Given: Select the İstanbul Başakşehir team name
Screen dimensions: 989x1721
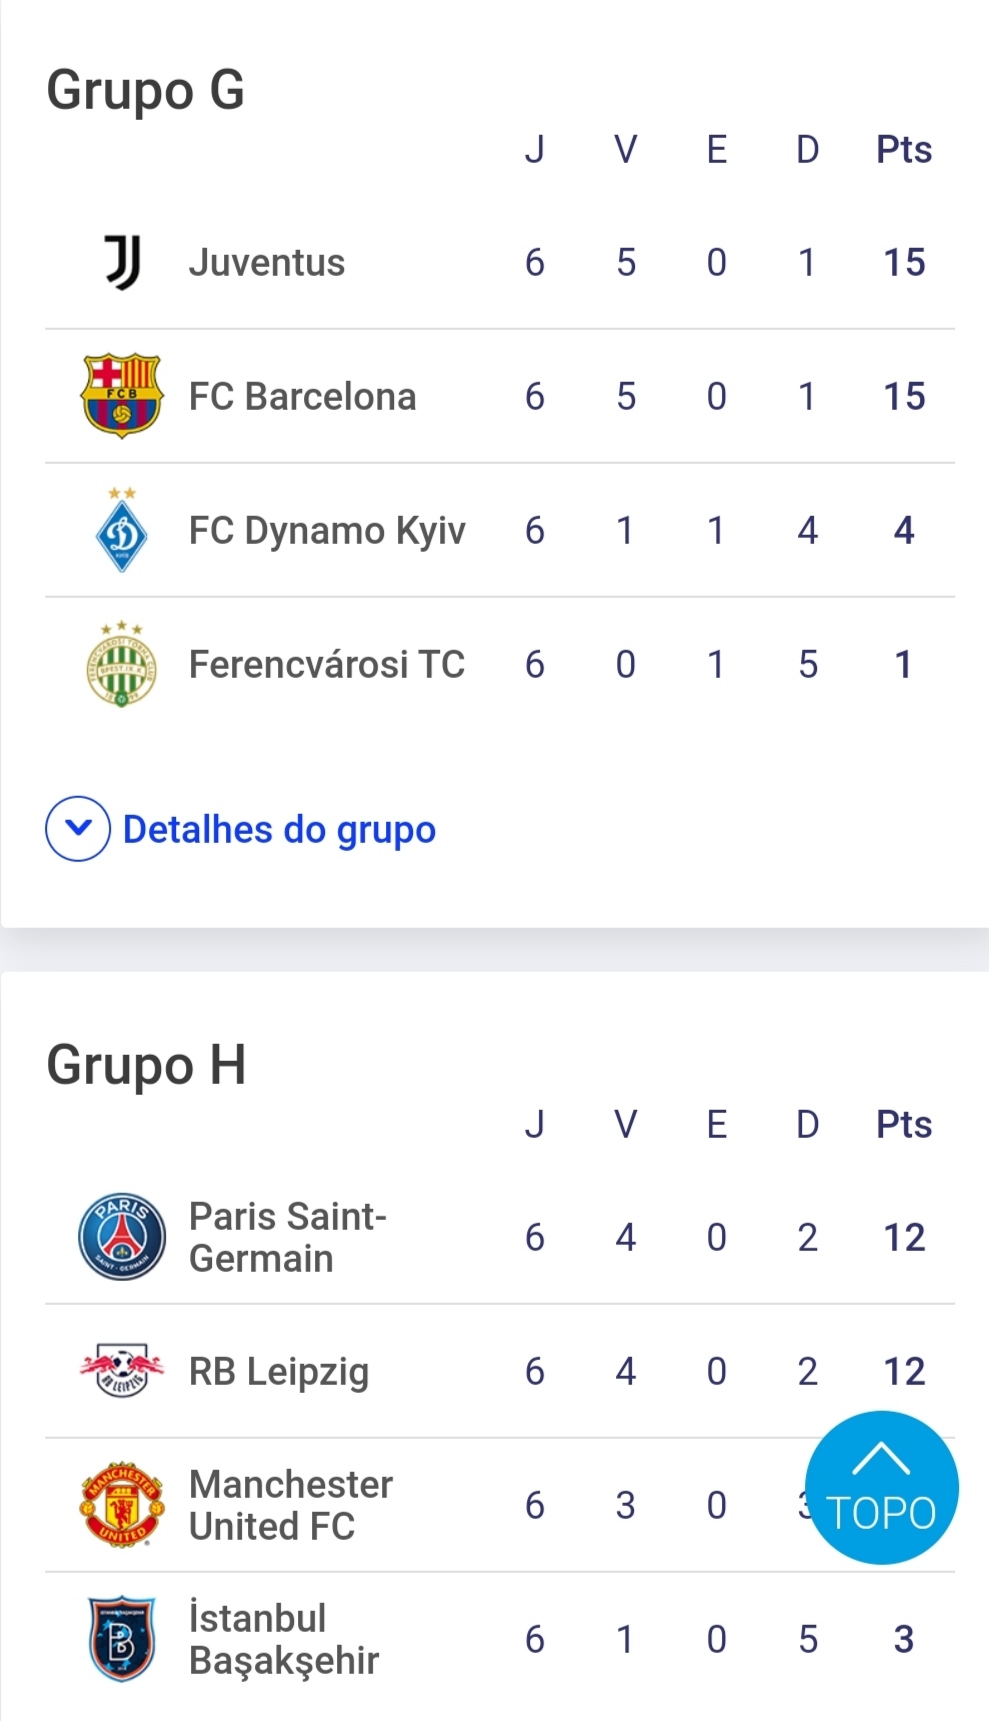Looking at the screenshot, I should 284,1640.
